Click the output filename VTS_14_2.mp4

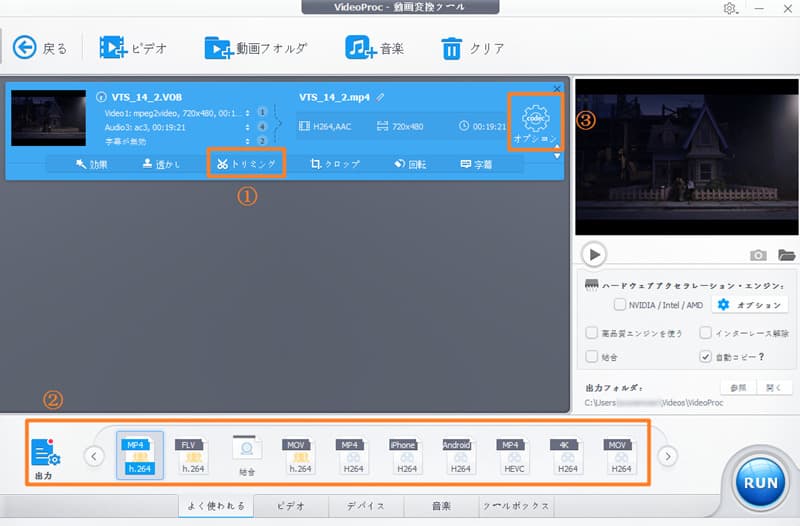point(334,97)
